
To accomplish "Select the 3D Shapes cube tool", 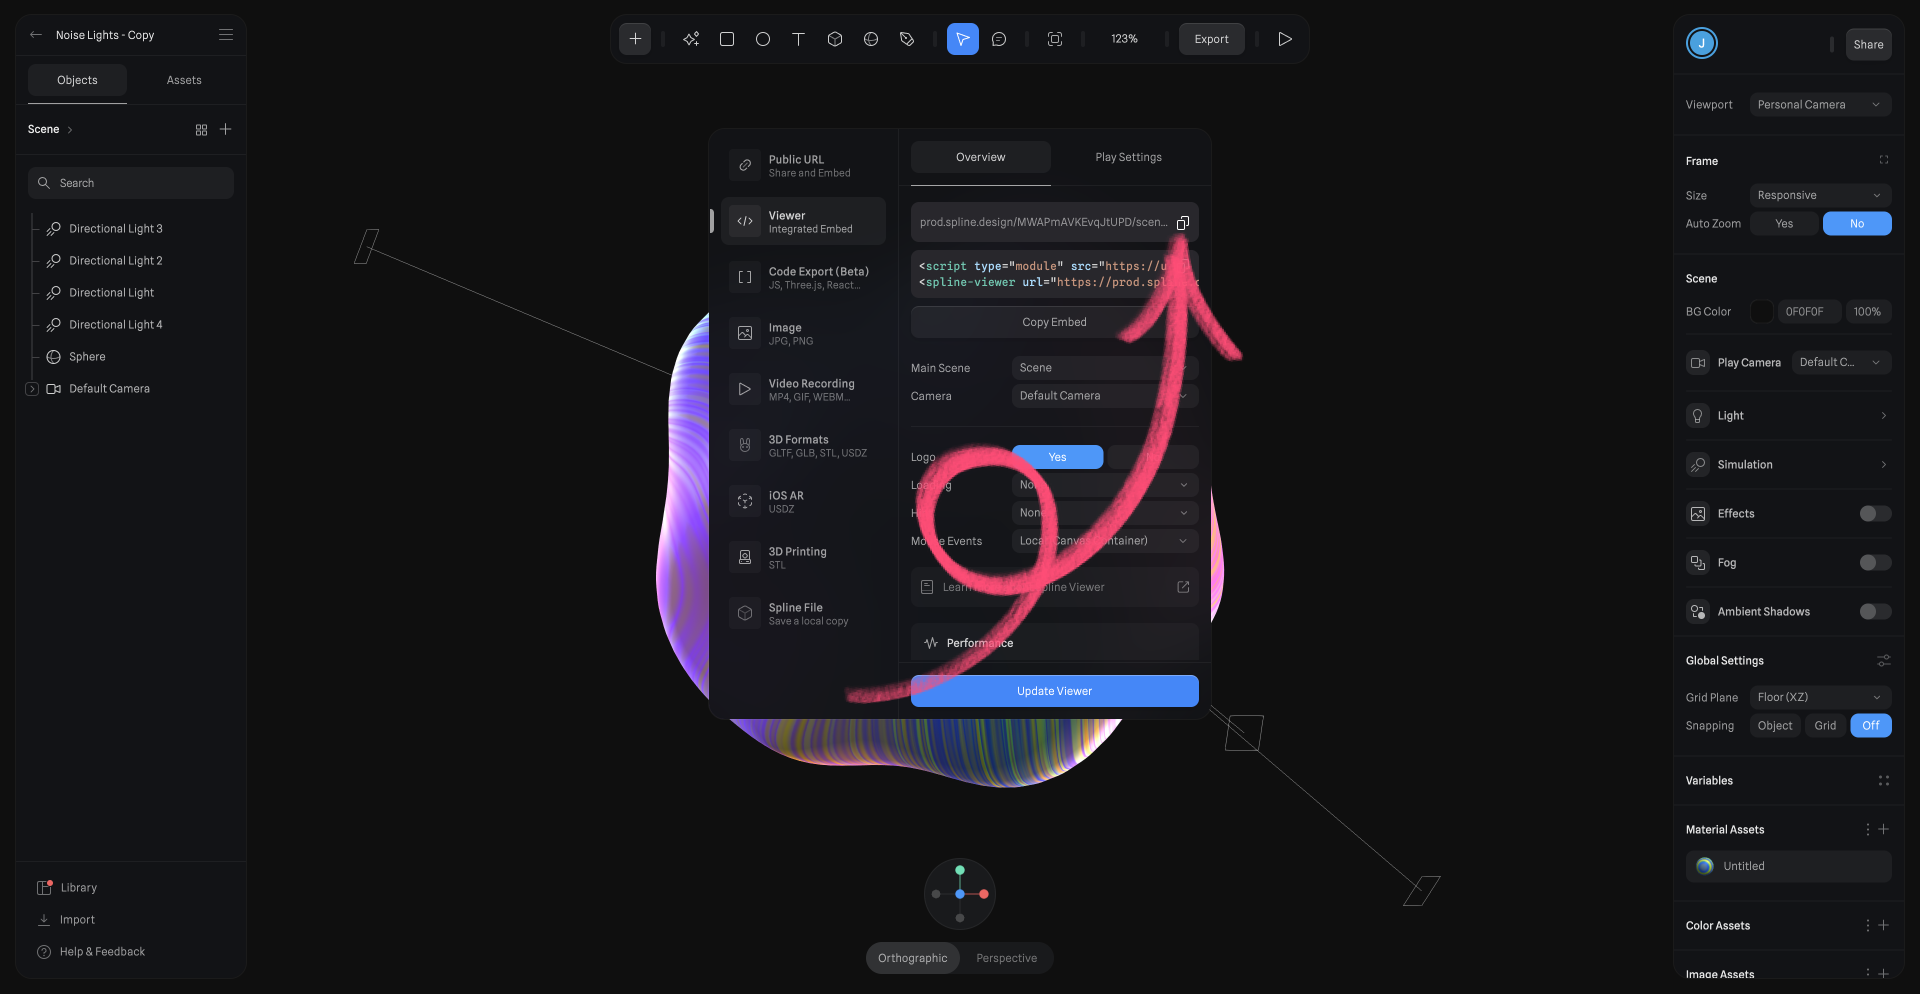I will point(835,39).
